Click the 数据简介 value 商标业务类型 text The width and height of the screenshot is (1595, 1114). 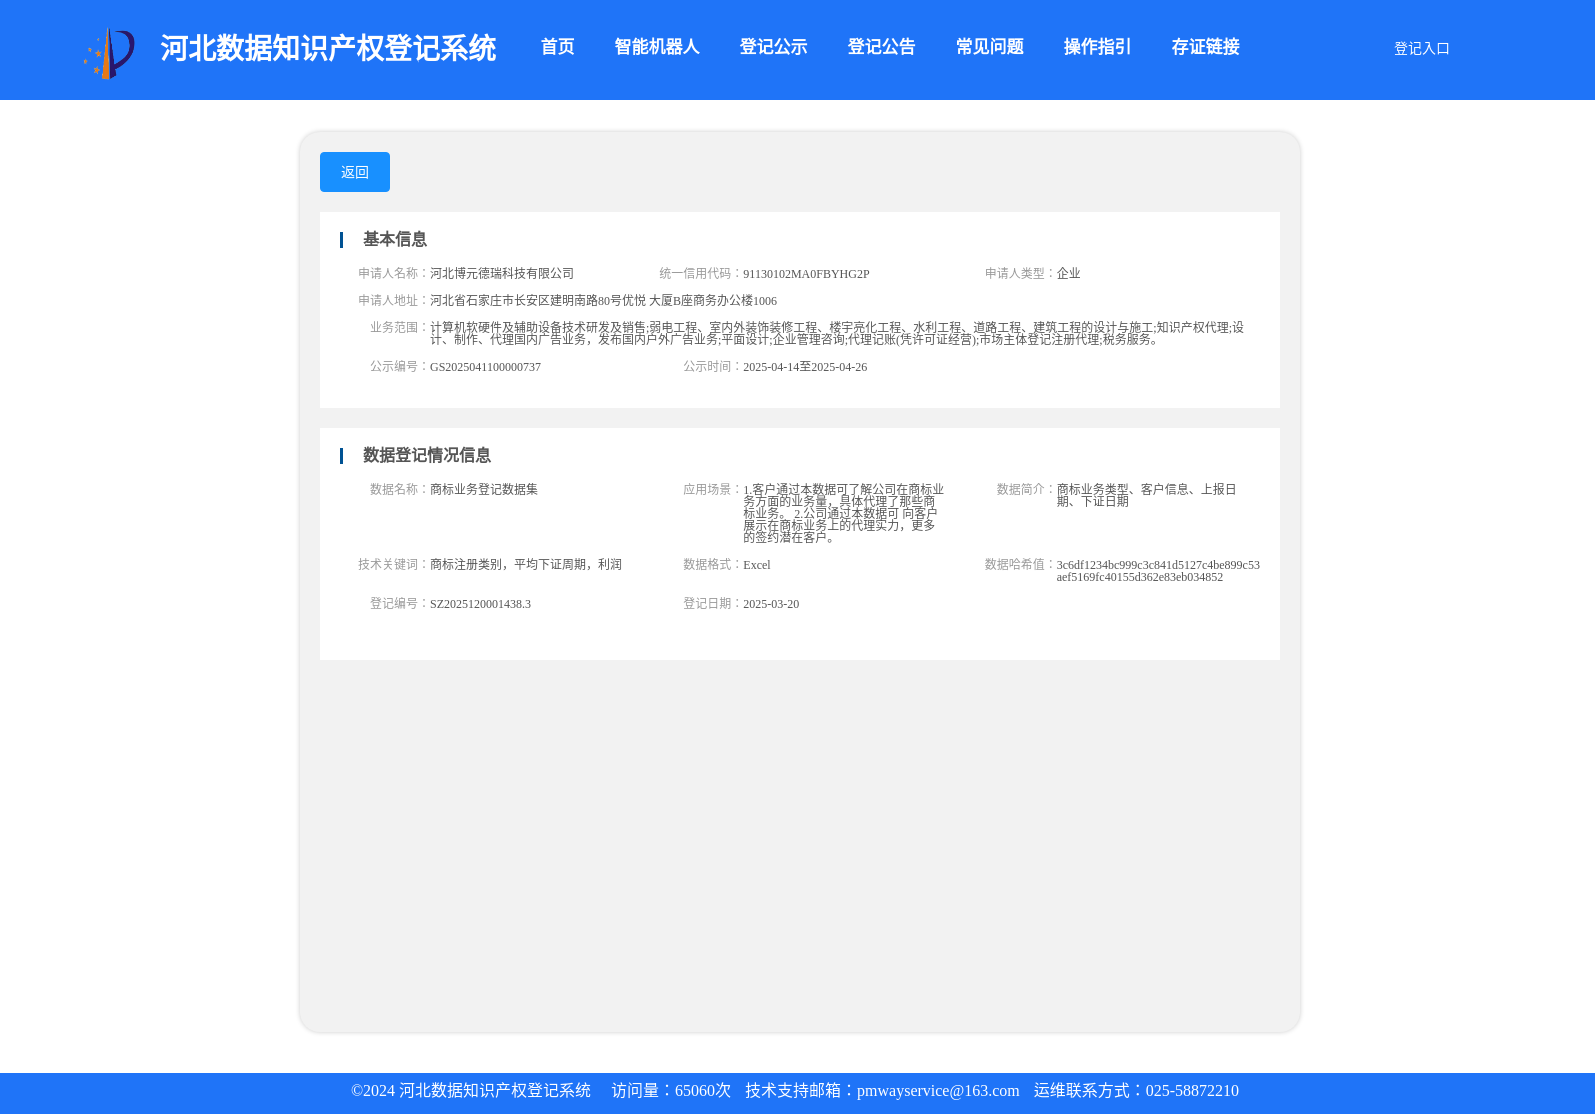(x=1146, y=495)
